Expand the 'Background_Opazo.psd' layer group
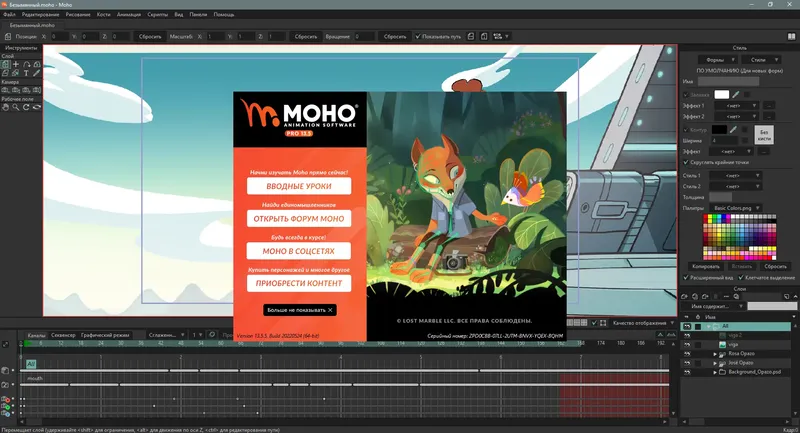This screenshot has height=433, width=800. pyautogui.click(x=715, y=372)
